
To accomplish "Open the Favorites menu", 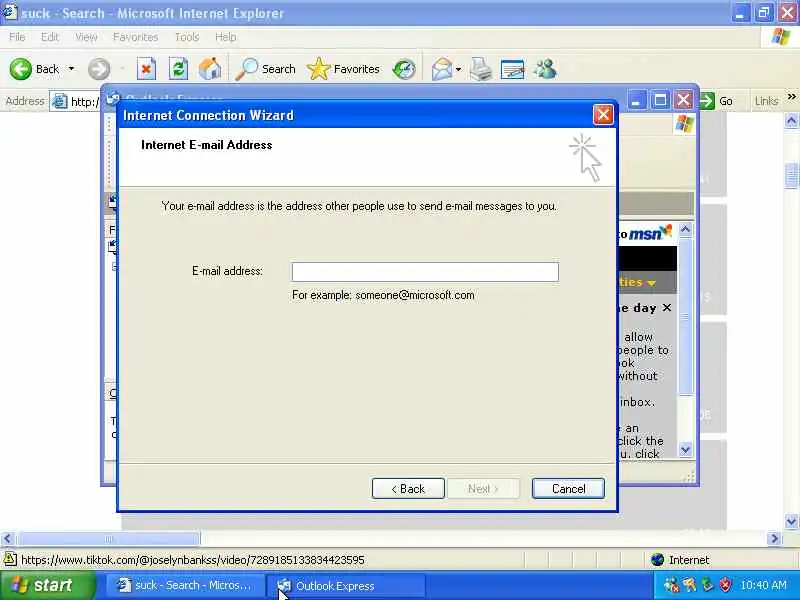I will [x=135, y=37].
